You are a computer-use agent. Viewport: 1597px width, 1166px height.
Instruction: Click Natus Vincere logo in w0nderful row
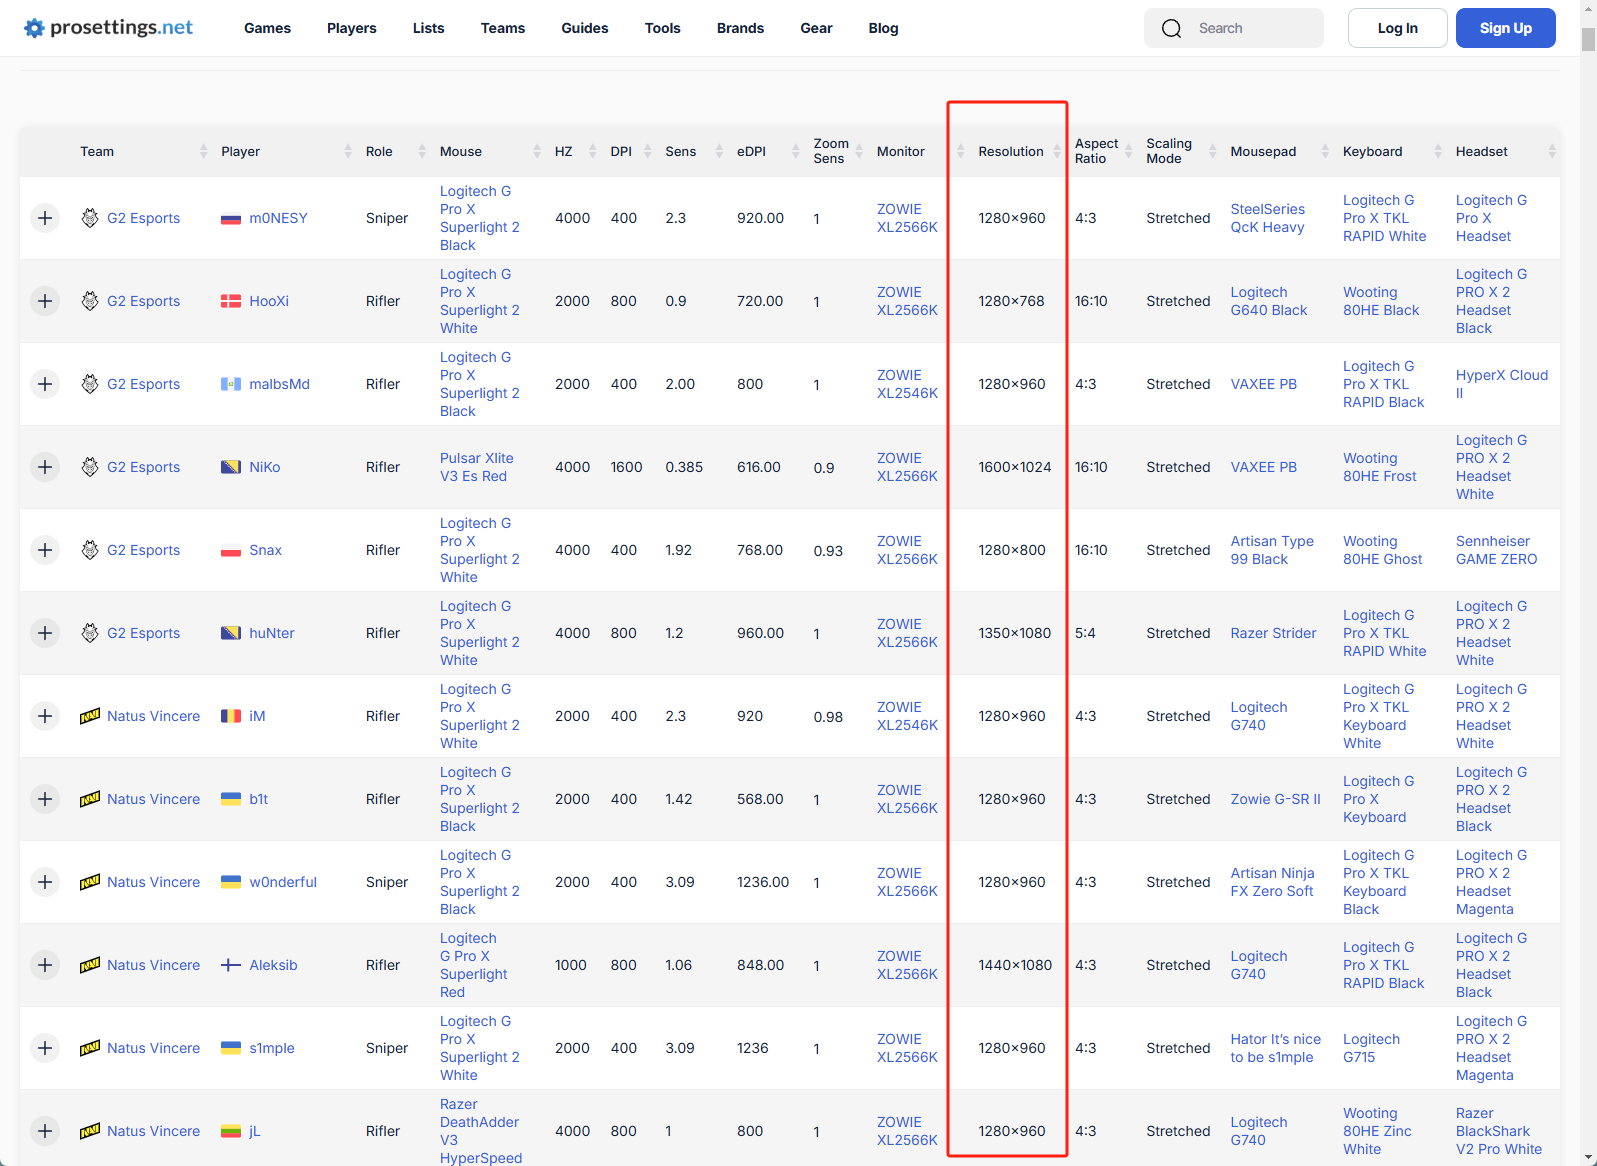pyautogui.click(x=90, y=882)
